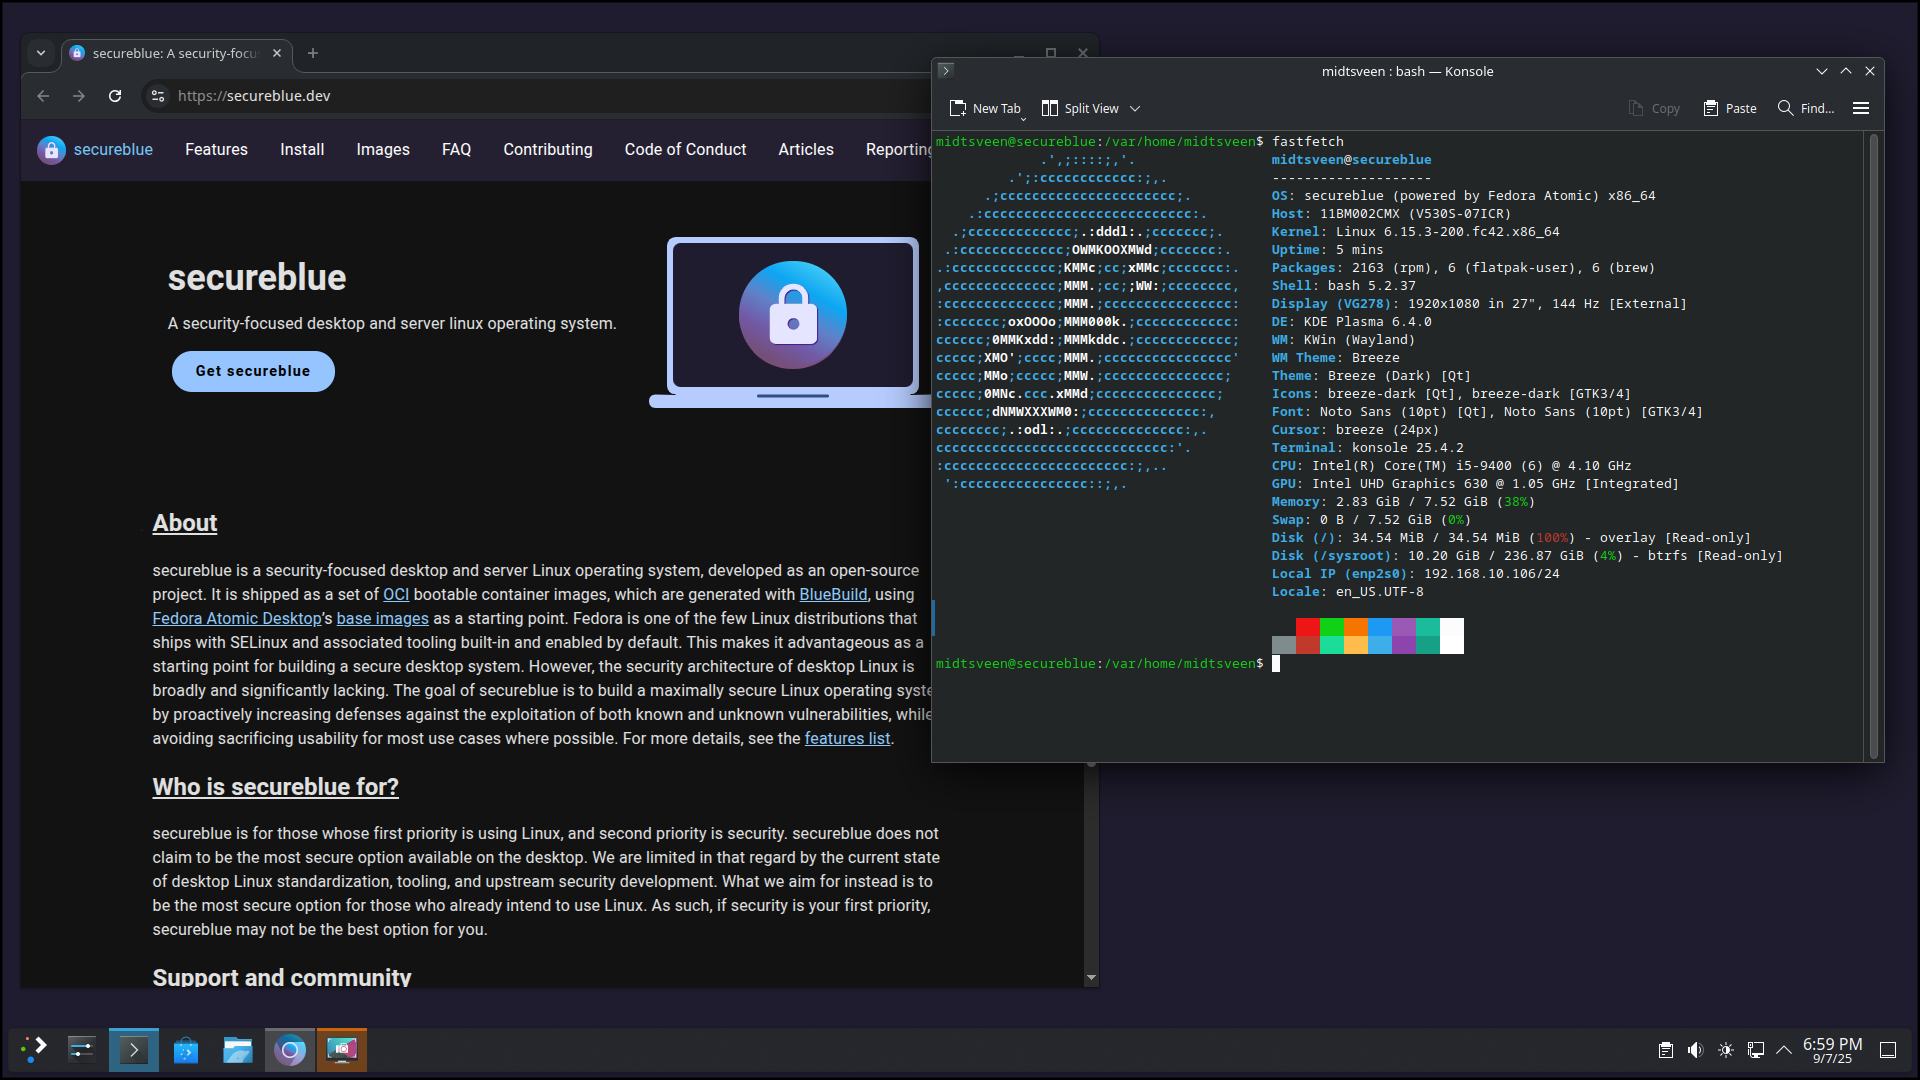Follow the OCI link
Image resolution: width=1920 pixels, height=1080 pixels.
pyautogui.click(x=396, y=594)
